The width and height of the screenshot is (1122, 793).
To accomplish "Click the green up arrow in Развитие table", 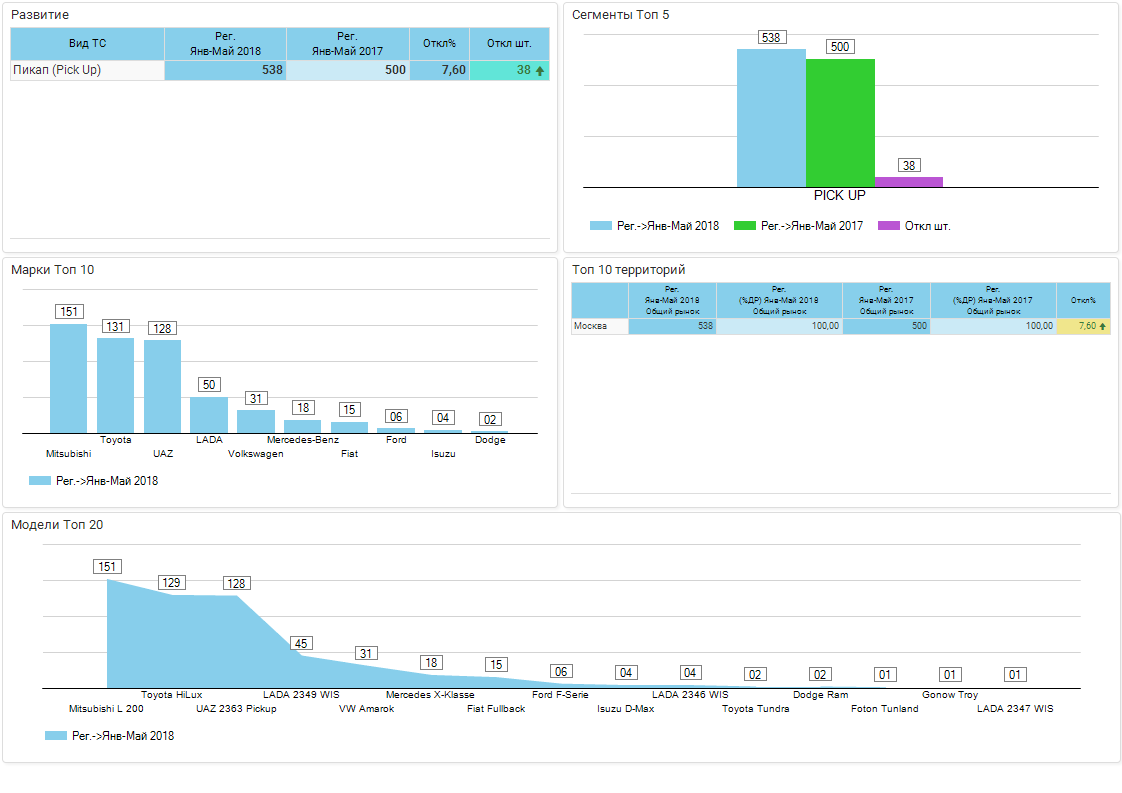I will [x=540, y=71].
